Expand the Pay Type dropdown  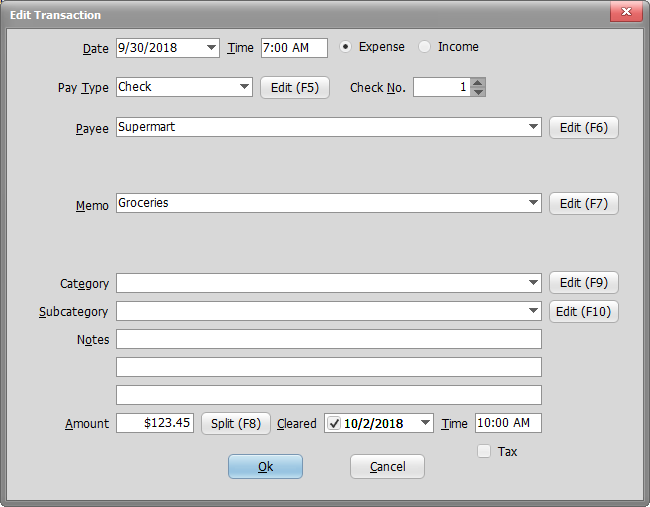click(x=245, y=87)
